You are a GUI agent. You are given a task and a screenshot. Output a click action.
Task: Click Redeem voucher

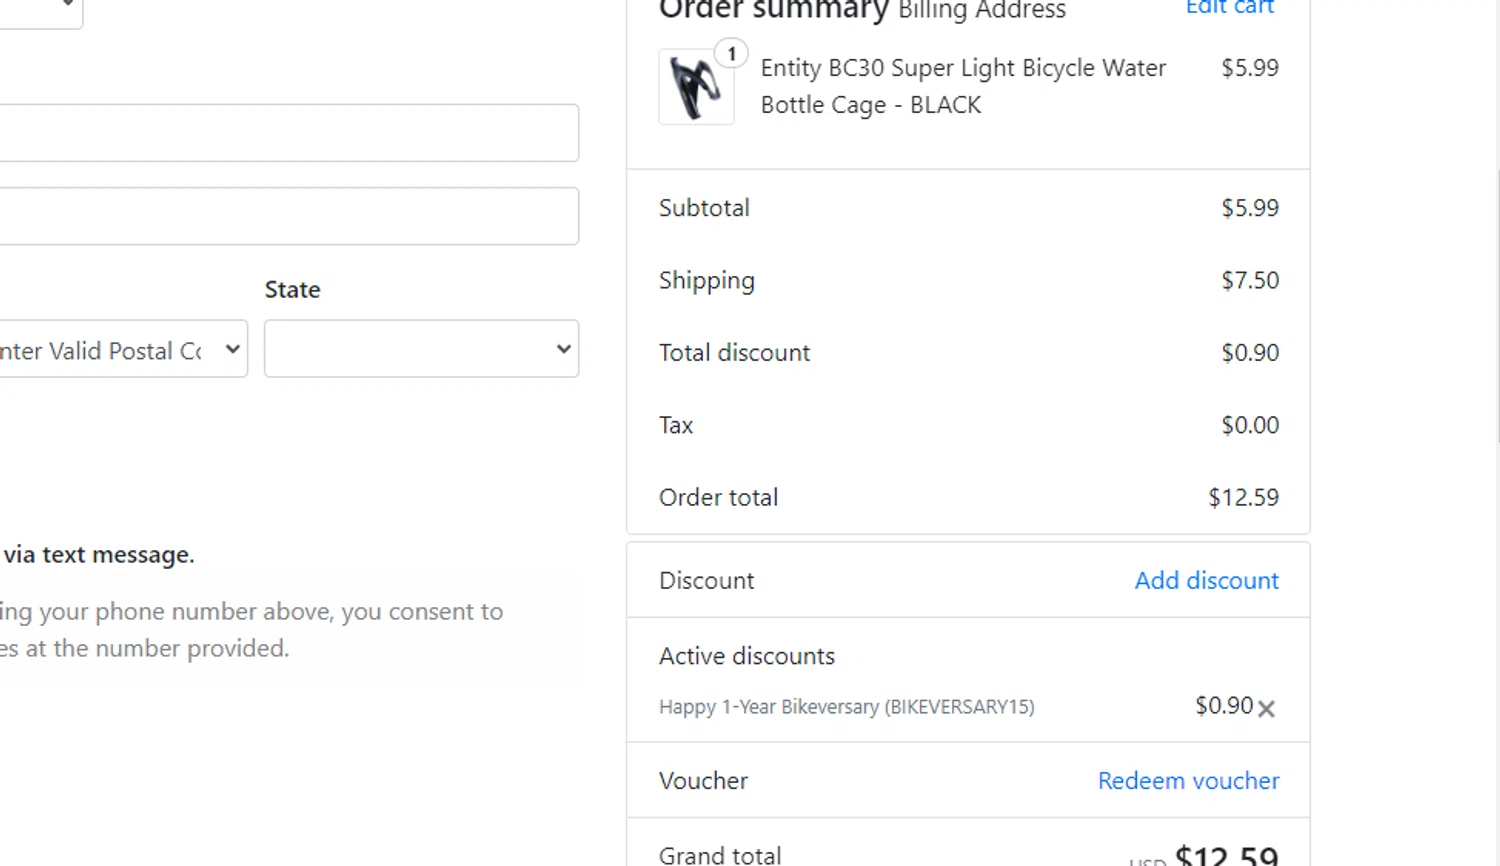pyautogui.click(x=1188, y=780)
